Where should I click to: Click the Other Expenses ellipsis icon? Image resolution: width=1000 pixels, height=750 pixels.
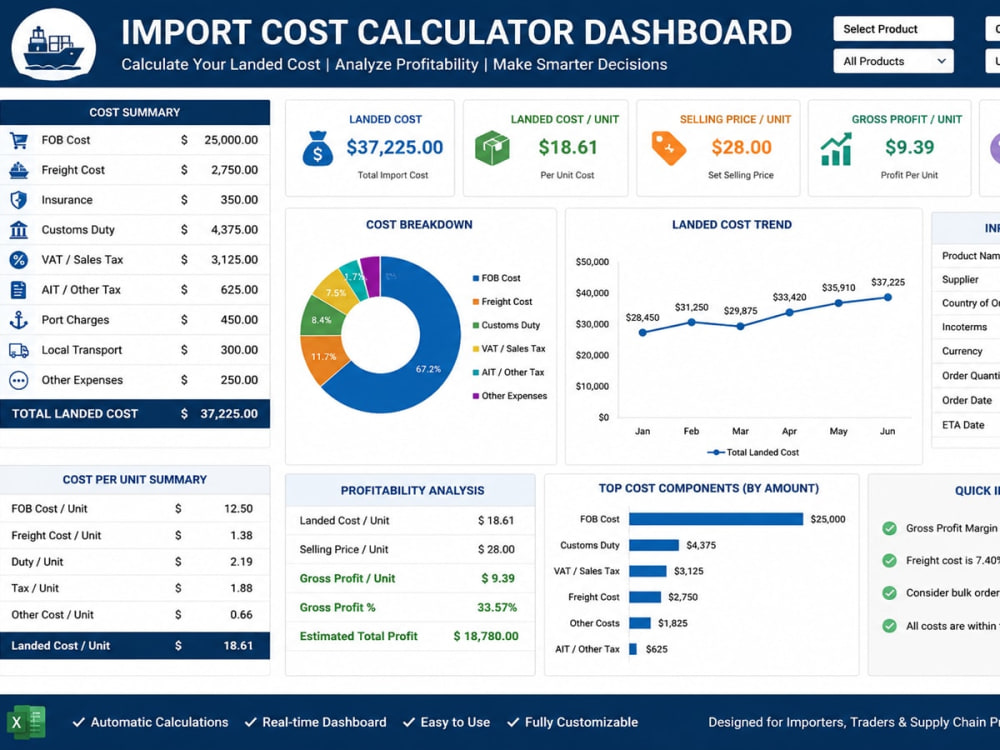pos(18,380)
